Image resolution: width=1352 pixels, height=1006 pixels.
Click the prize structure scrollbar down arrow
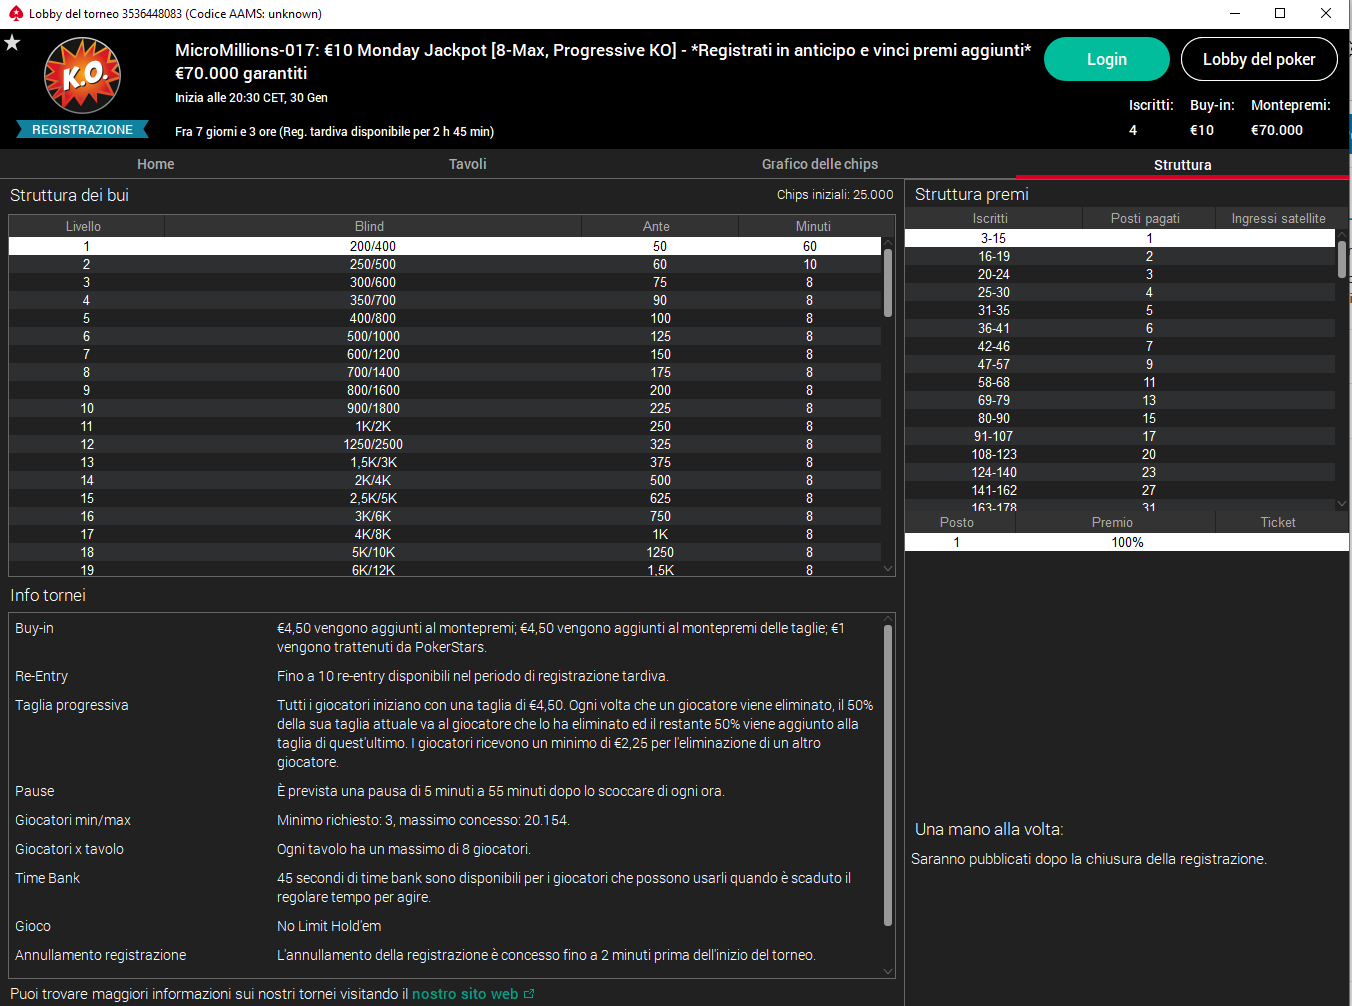click(x=1342, y=504)
